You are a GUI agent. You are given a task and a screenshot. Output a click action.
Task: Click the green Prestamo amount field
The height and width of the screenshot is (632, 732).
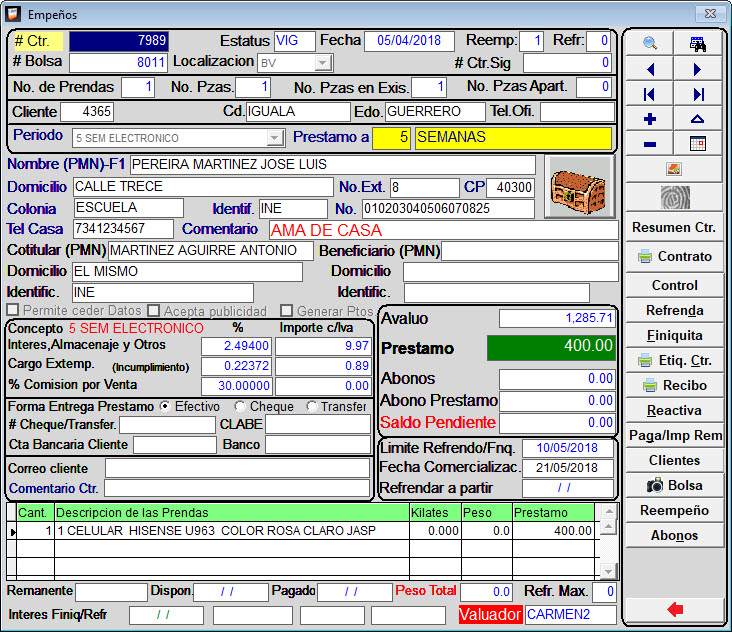[550, 347]
